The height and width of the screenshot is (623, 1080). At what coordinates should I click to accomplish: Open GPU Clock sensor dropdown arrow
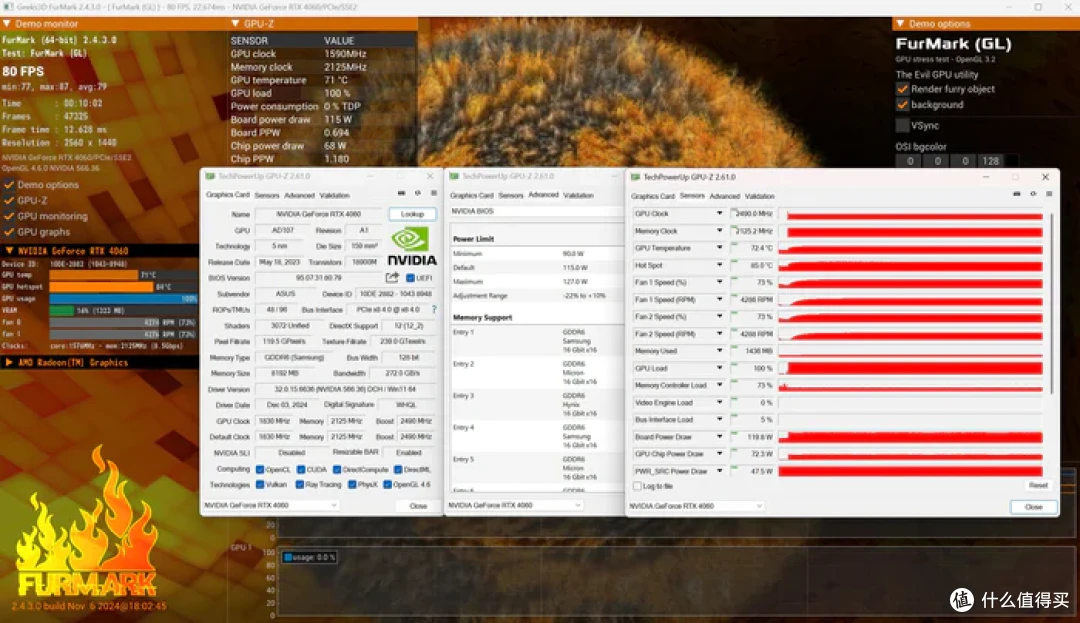click(x=719, y=213)
